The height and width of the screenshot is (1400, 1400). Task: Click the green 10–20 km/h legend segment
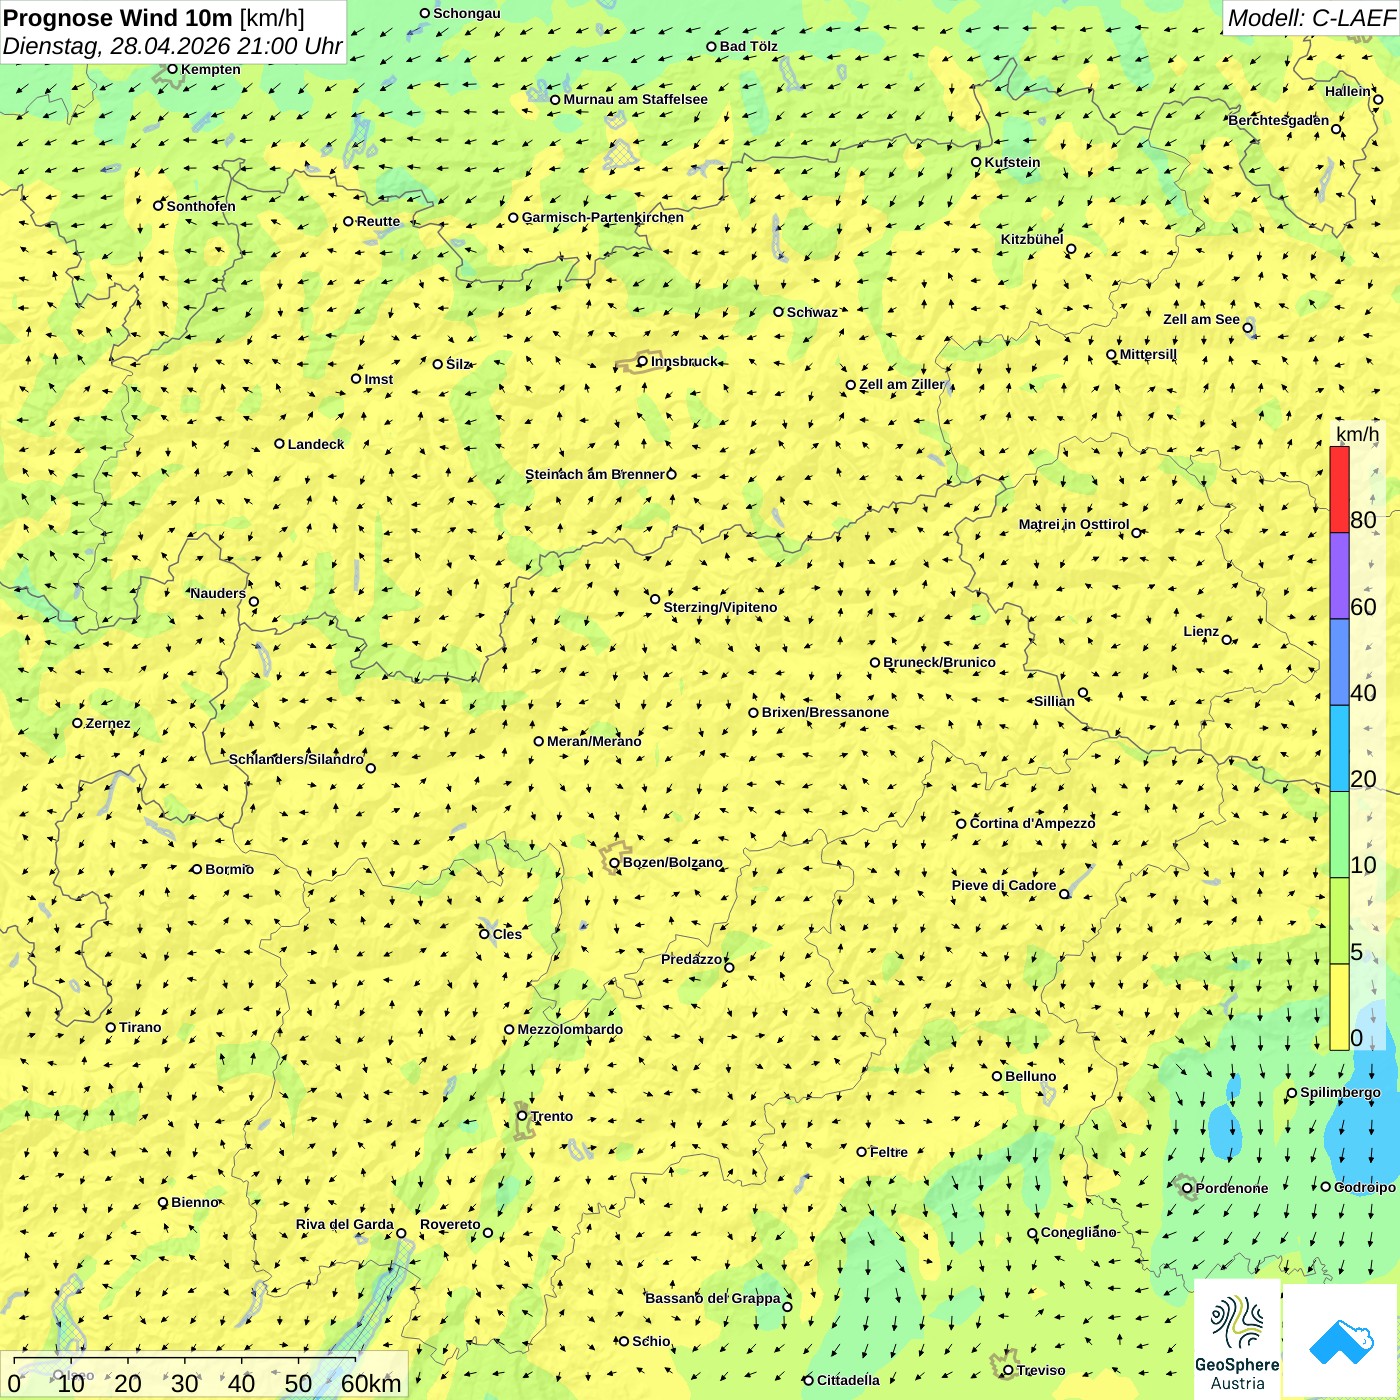click(x=1339, y=834)
